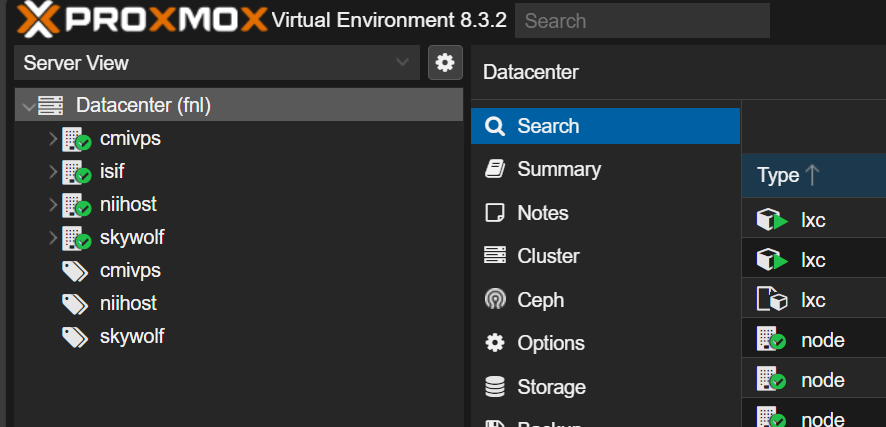Screen dimensions: 886x427
Task: Select the skywolf node label
Action: pos(132,237)
